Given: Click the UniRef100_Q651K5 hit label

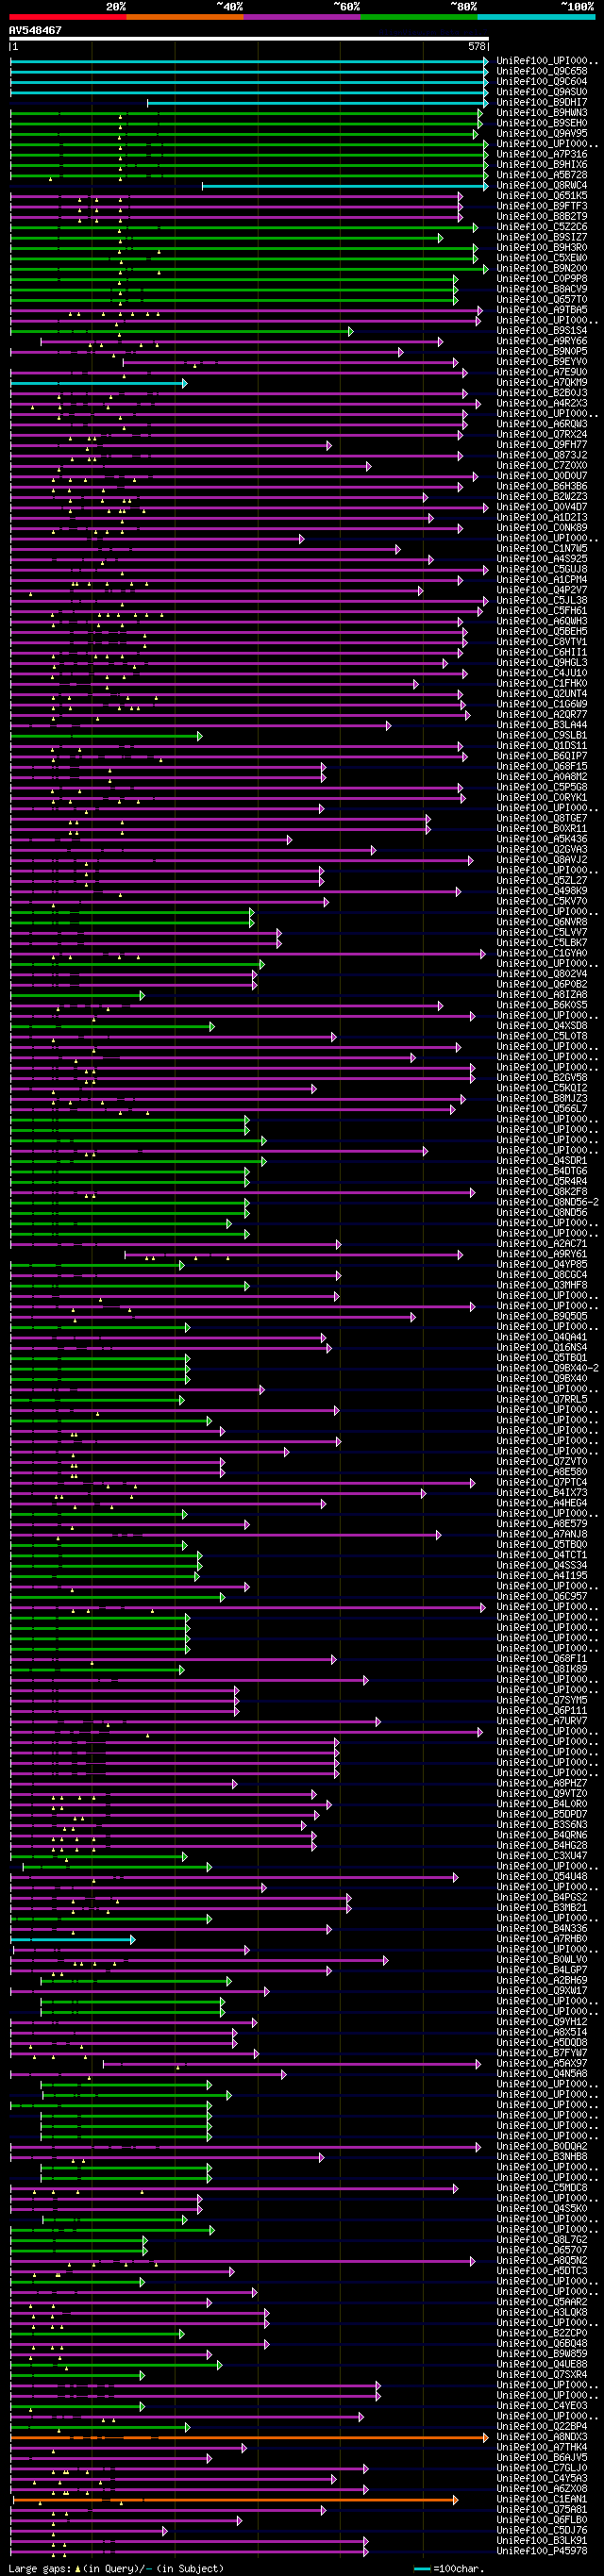Looking at the screenshot, I should point(542,196).
